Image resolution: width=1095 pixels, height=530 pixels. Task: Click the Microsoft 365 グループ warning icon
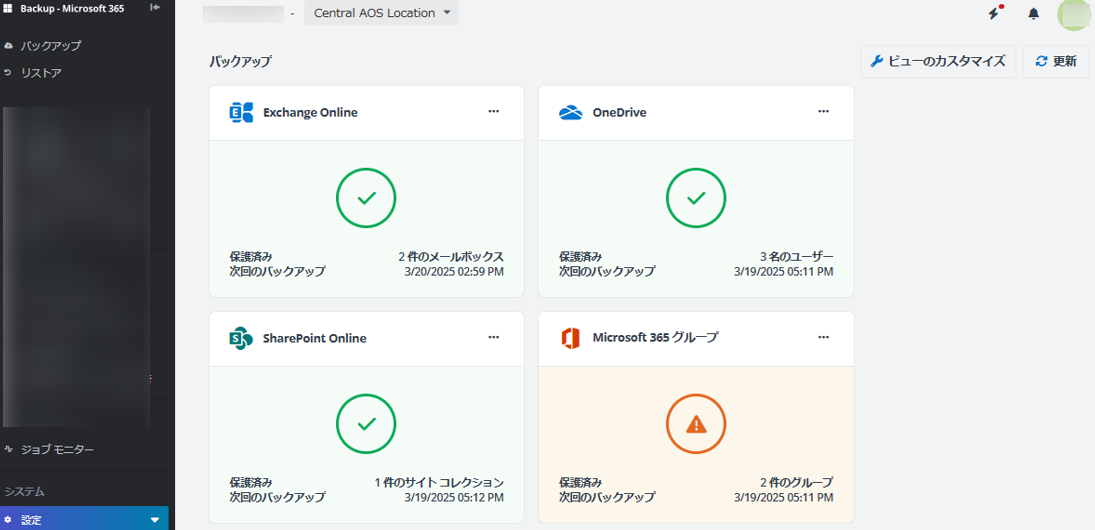coord(696,424)
